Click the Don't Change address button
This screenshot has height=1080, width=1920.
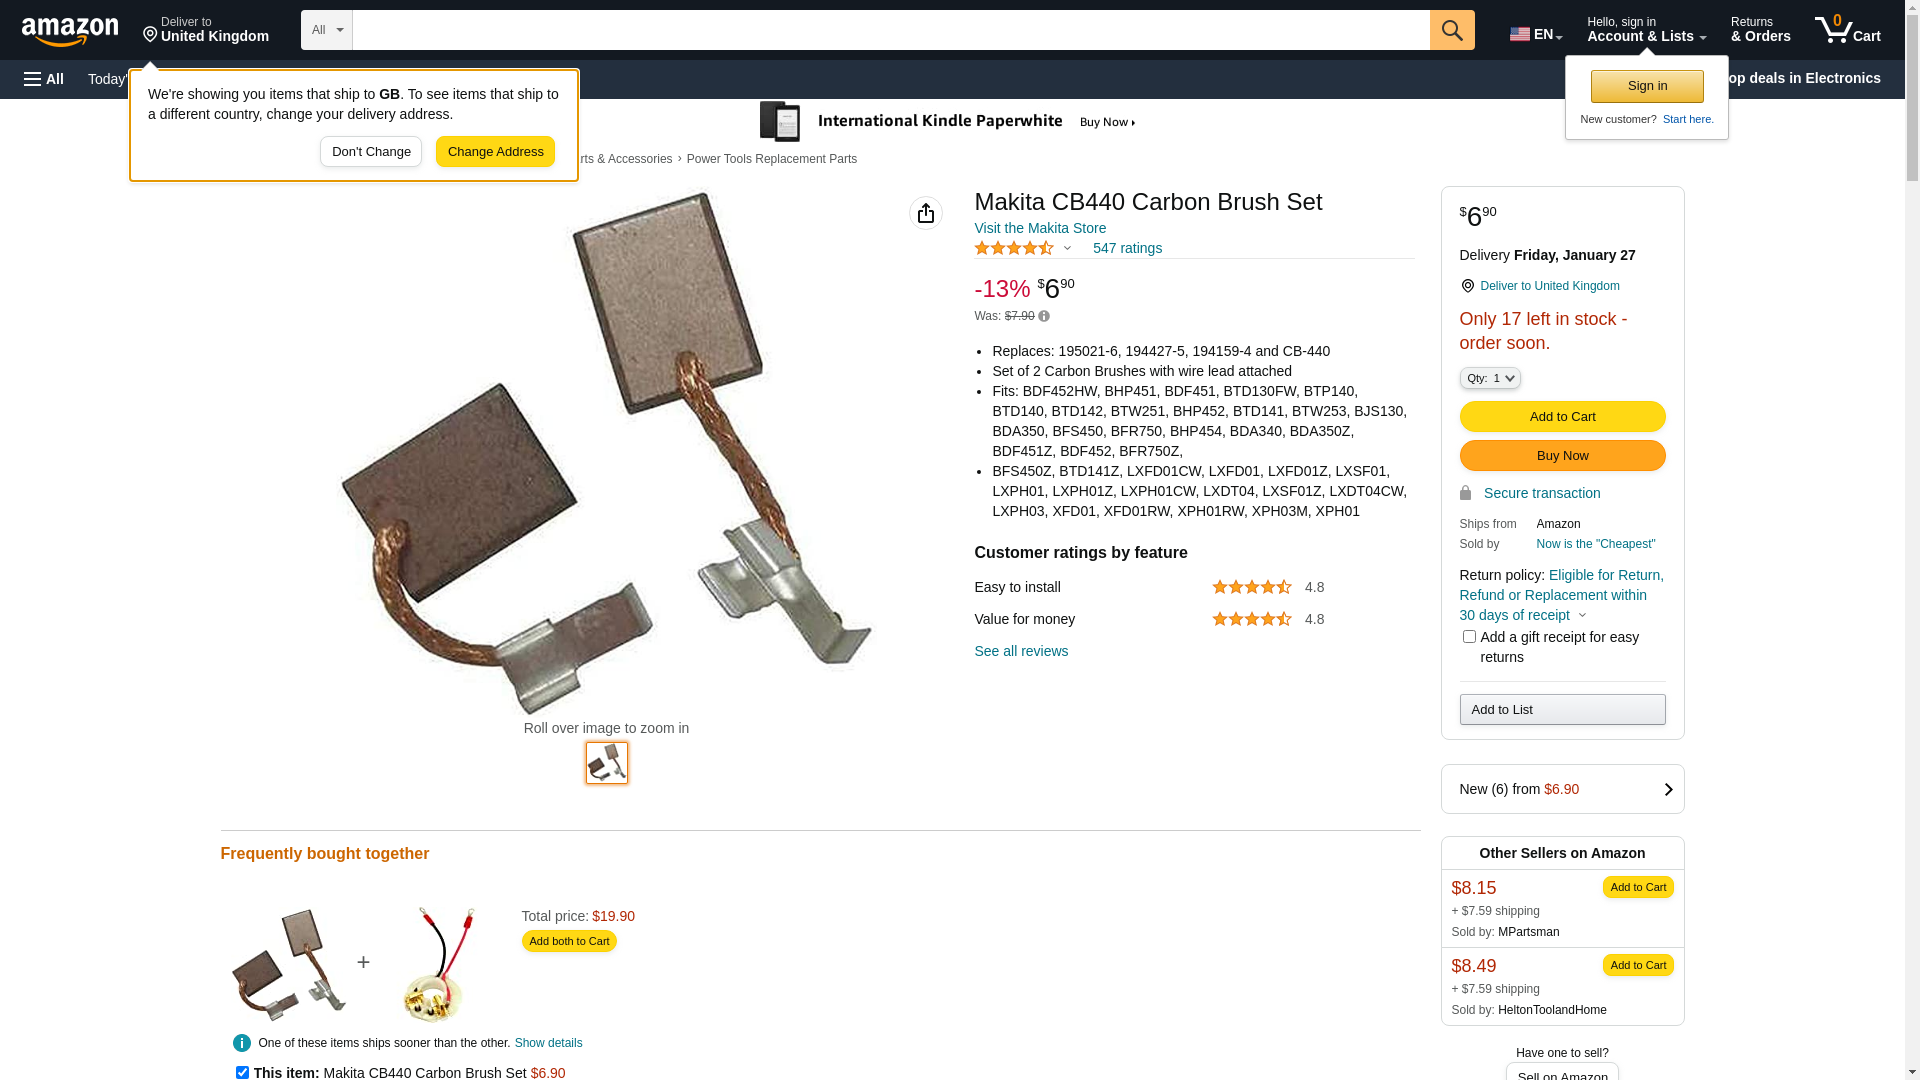tap(371, 152)
